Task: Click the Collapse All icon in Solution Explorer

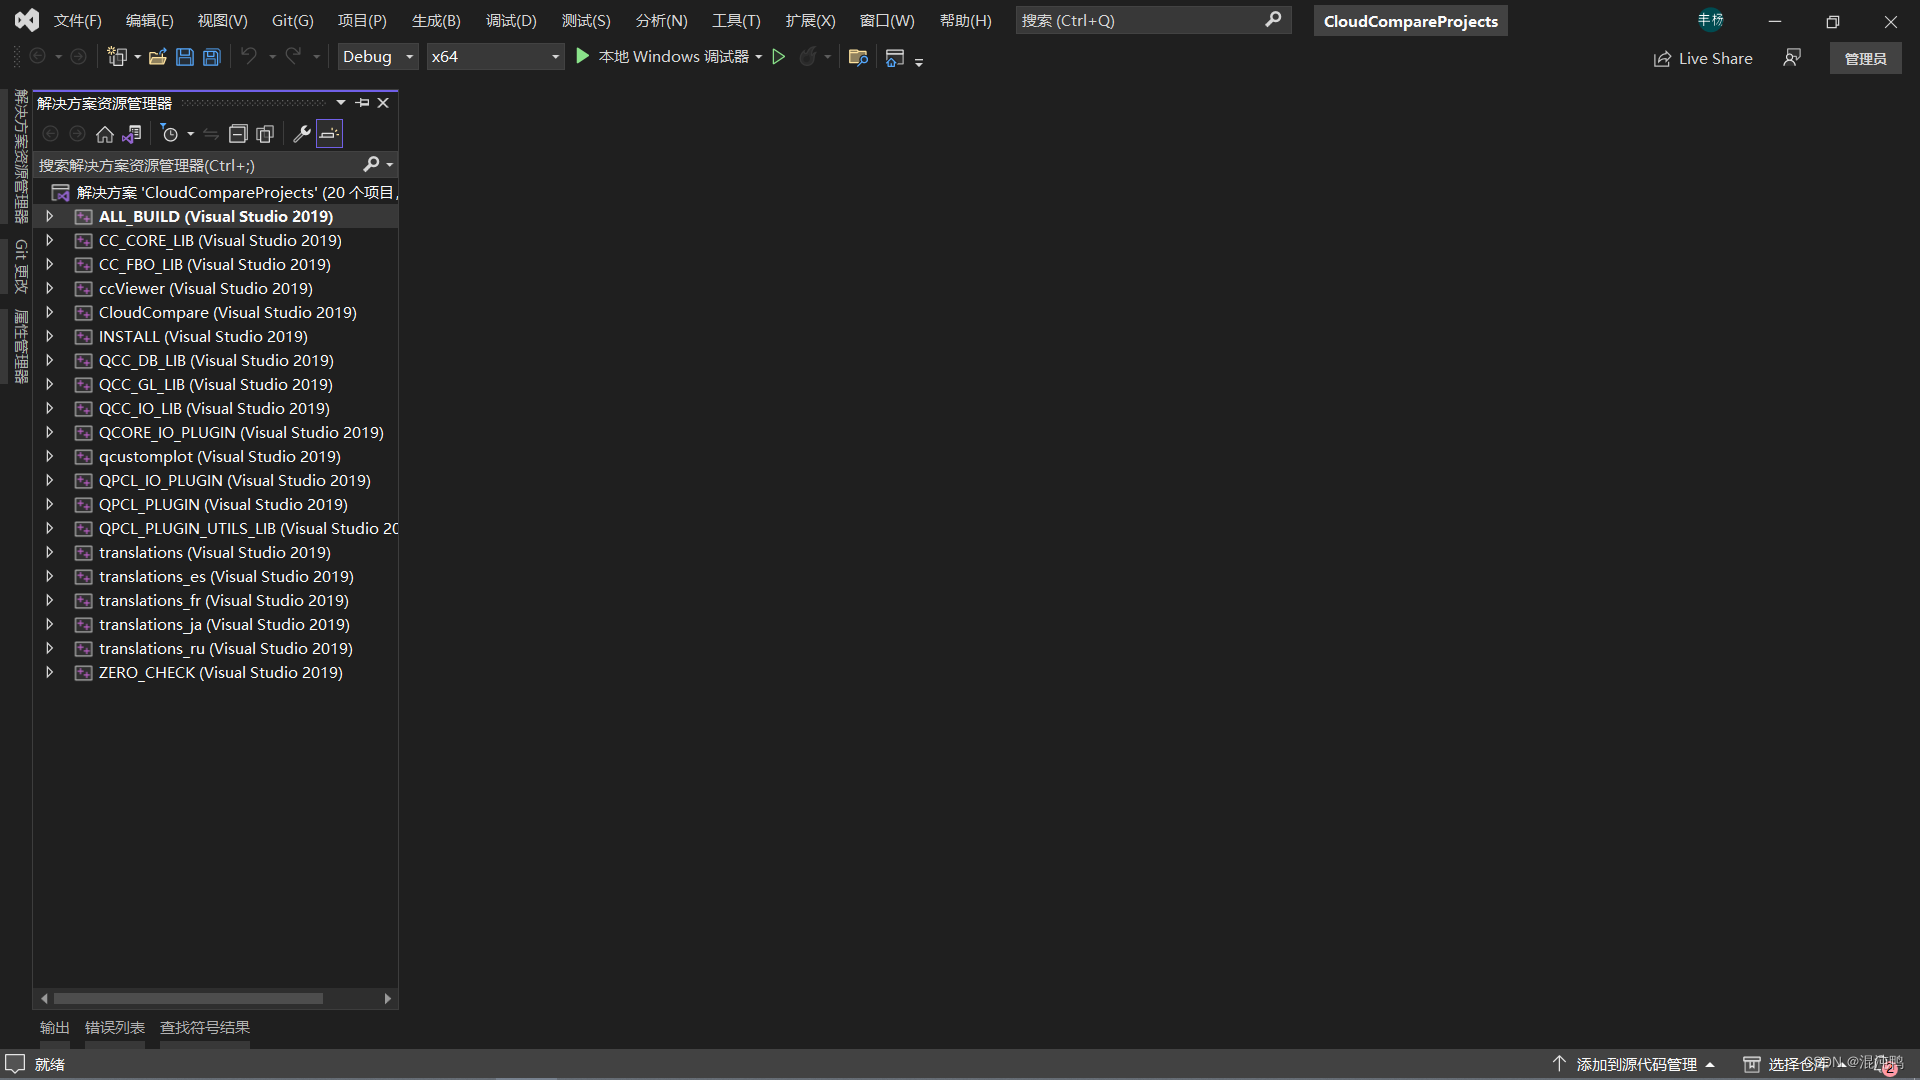Action: 238,134
